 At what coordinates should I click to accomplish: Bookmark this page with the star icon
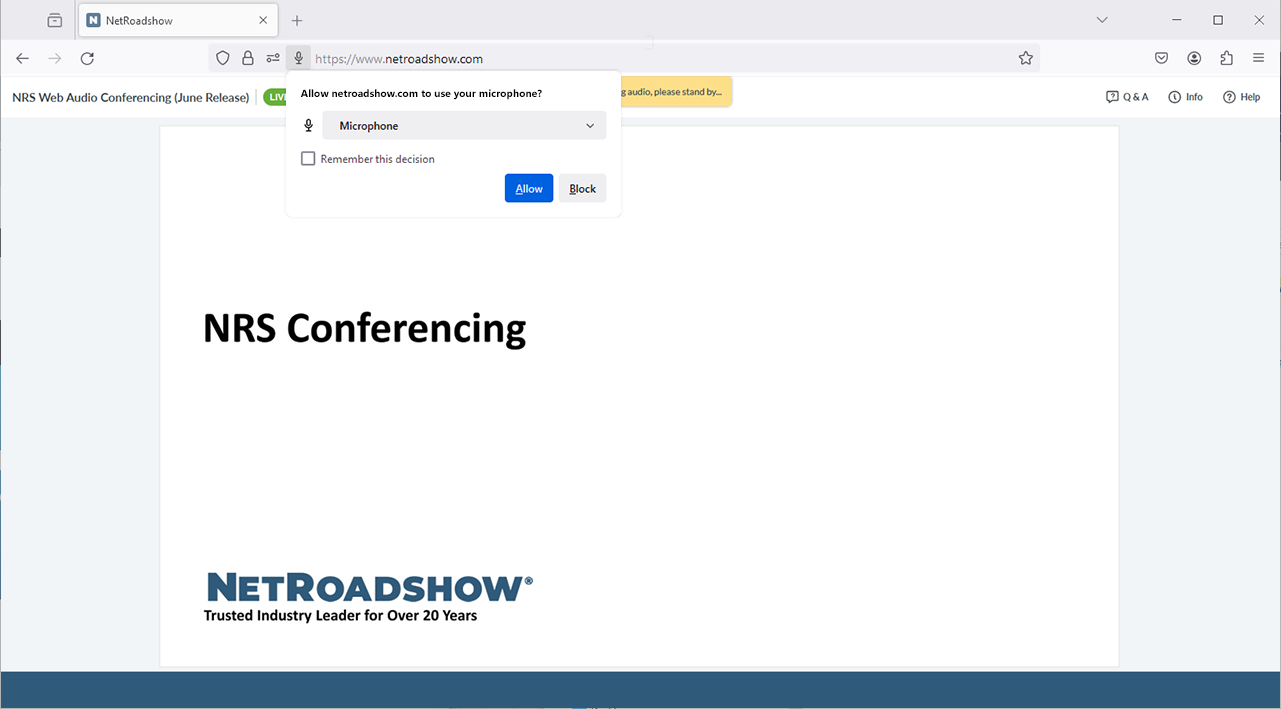[1026, 58]
